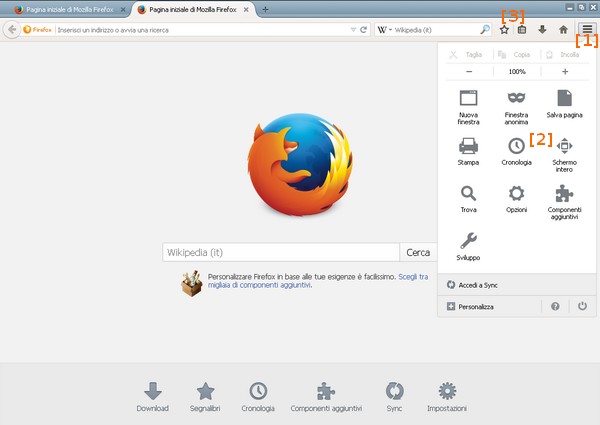
Task: Open the search engine selector dropdown
Action: [x=385, y=29]
